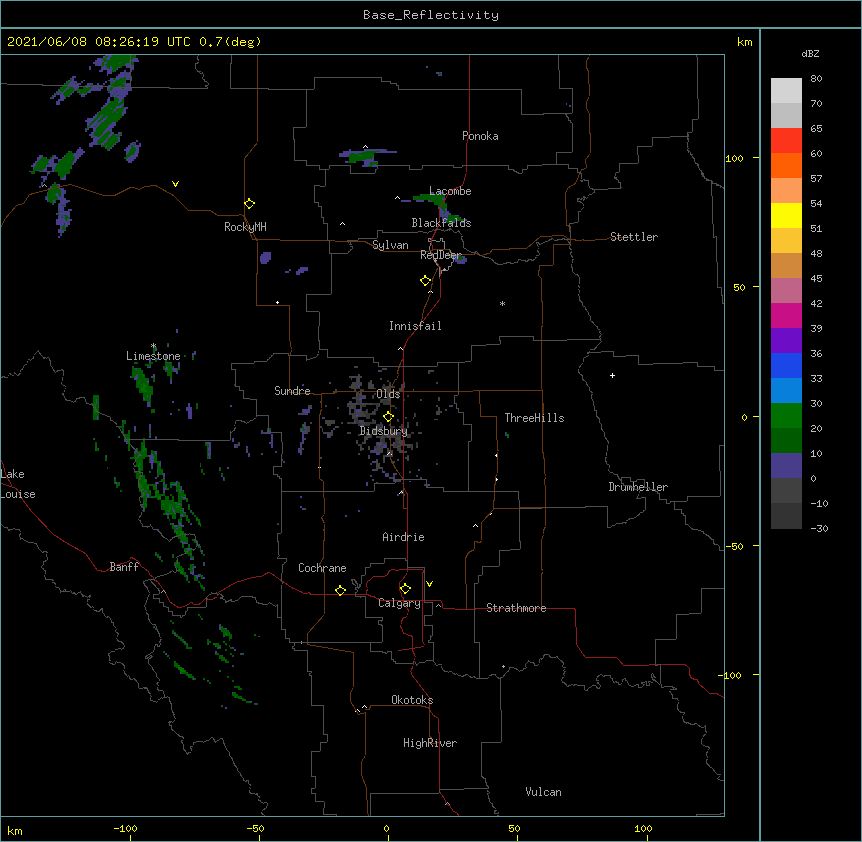Image resolution: width=862 pixels, height=842 pixels.
Task: Click the green radar echo north of Lacombe
Action: (x=363, y=156)
